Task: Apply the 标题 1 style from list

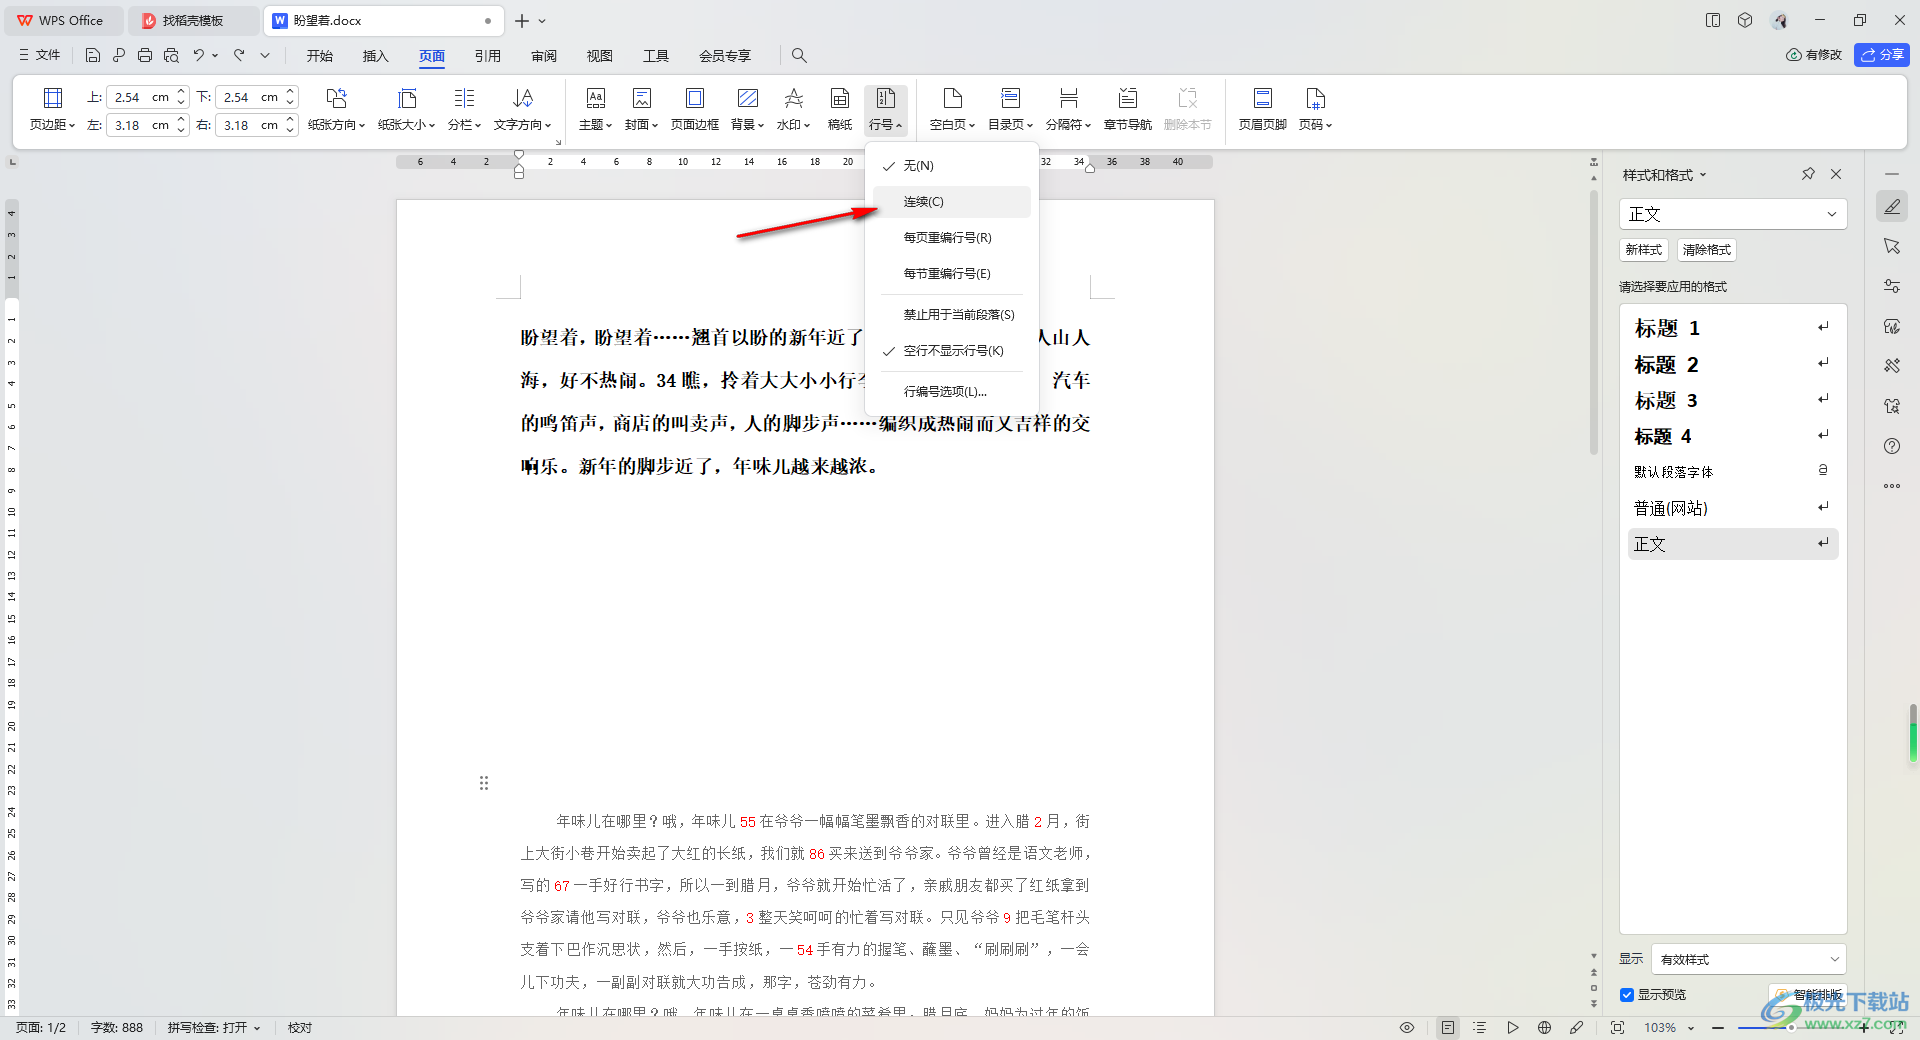Action: [1733, 328]
